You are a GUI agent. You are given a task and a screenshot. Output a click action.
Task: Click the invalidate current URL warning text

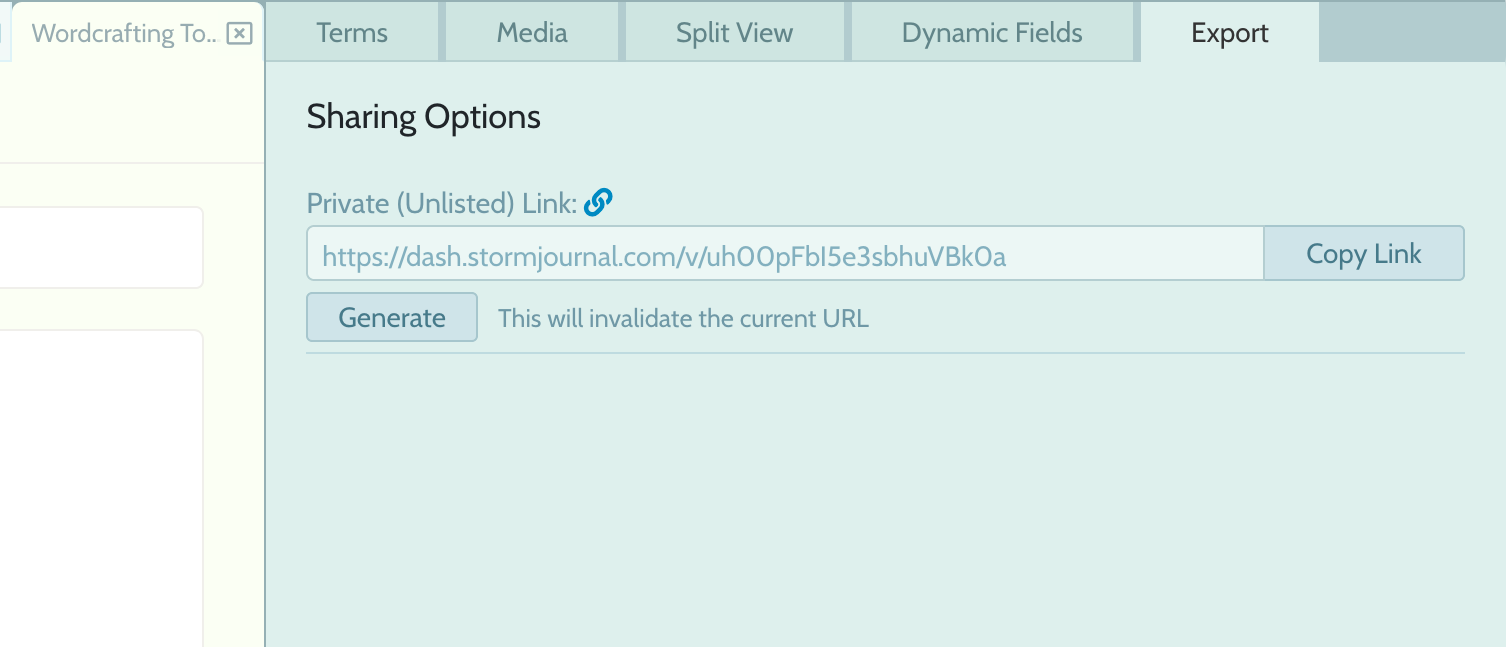684,319
